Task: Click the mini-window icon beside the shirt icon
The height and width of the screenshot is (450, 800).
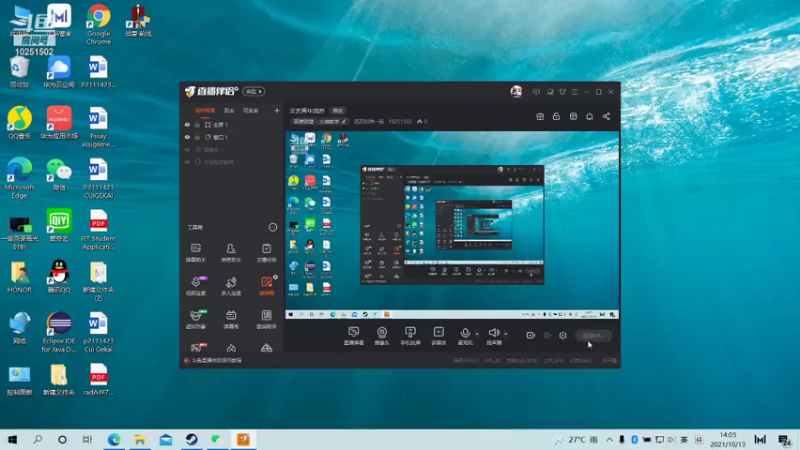Action: [550, 92]
